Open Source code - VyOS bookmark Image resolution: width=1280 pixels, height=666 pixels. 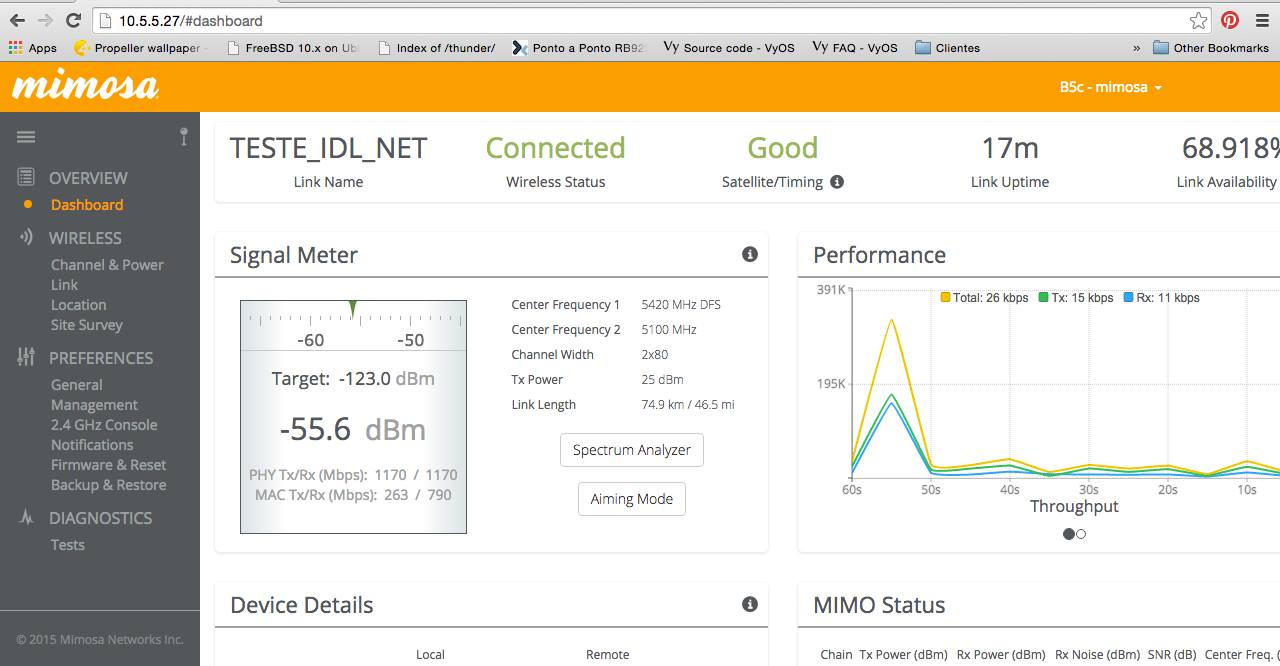(729, 47)
